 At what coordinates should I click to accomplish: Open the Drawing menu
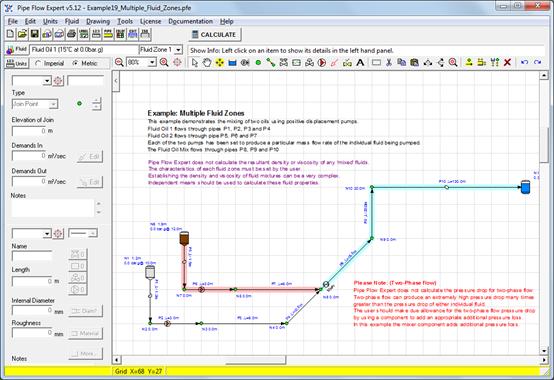98,22
